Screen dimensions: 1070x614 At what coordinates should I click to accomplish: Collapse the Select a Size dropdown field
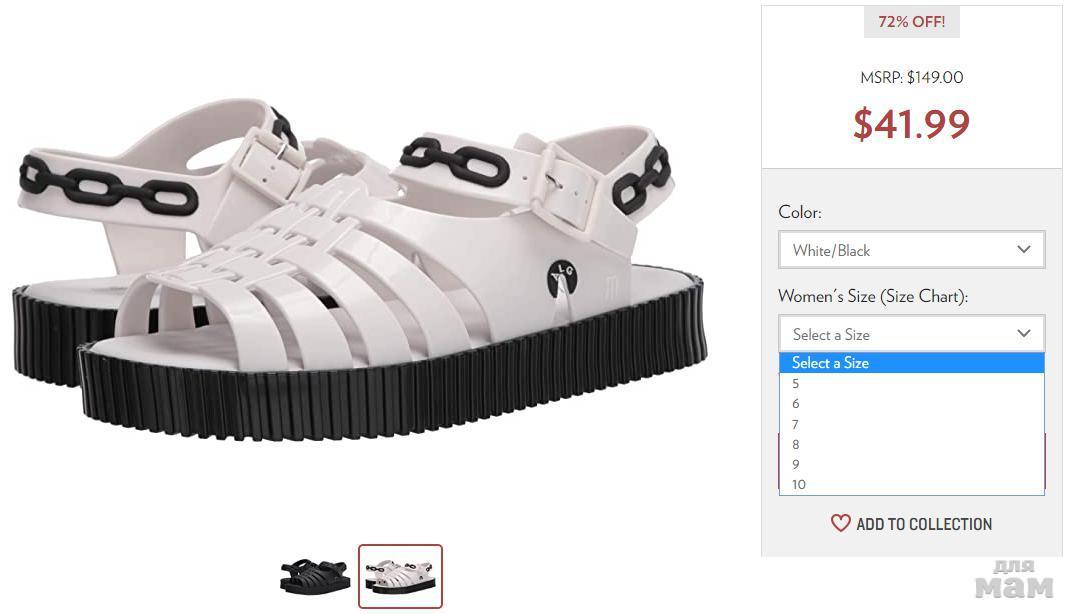tap(910, 334)
